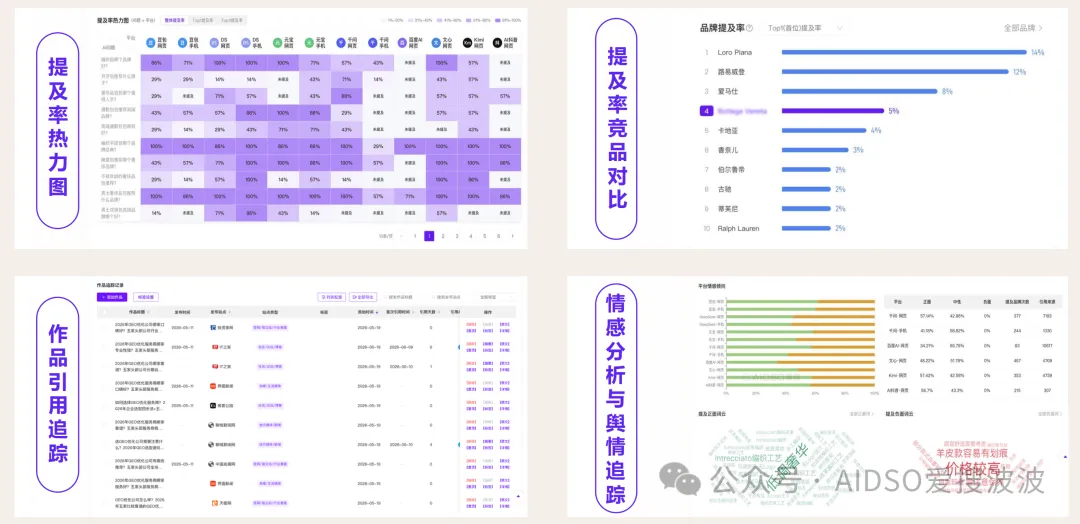The image size is (1080, 524).
Task: Click the green 元宝手机 platform icon
Action: (309, 43)
